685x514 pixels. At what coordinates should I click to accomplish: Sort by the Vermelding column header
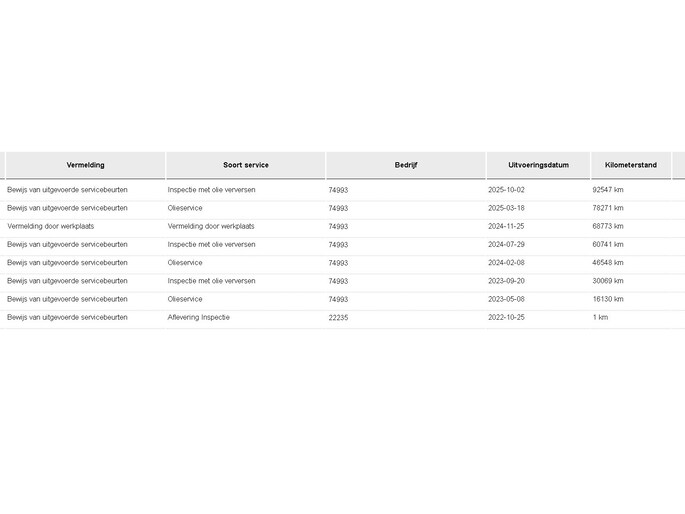(86, 165)
